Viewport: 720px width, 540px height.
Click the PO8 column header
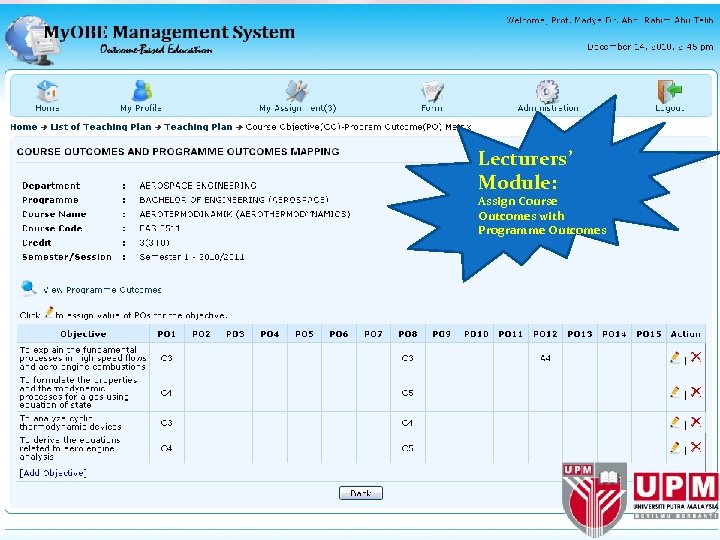point(408,334)
